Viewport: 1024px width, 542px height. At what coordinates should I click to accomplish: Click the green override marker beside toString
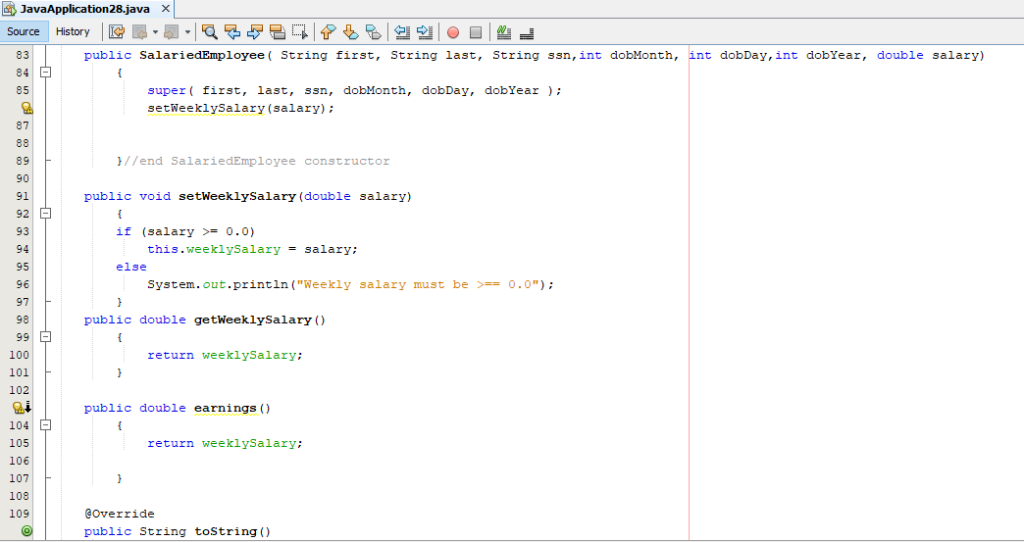coord(26,531)
